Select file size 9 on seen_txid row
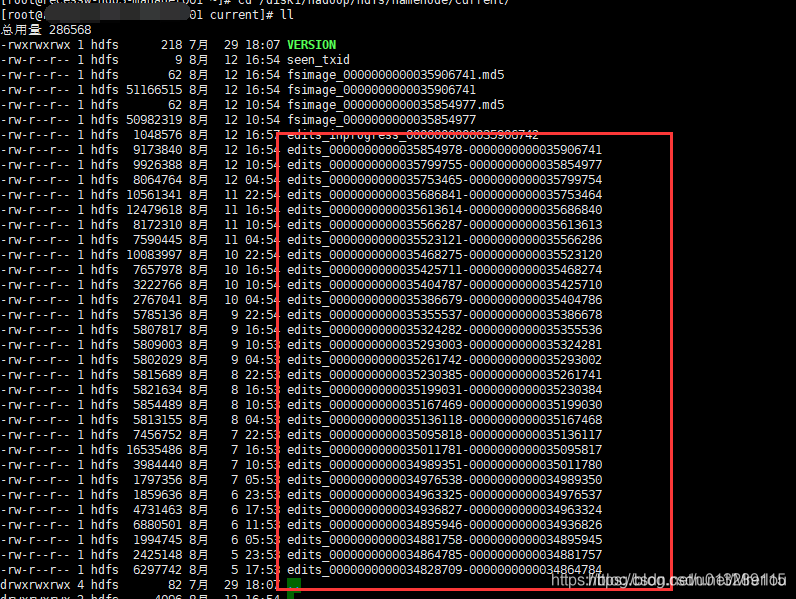The image size is (796, 599). [x=179, y=60]
